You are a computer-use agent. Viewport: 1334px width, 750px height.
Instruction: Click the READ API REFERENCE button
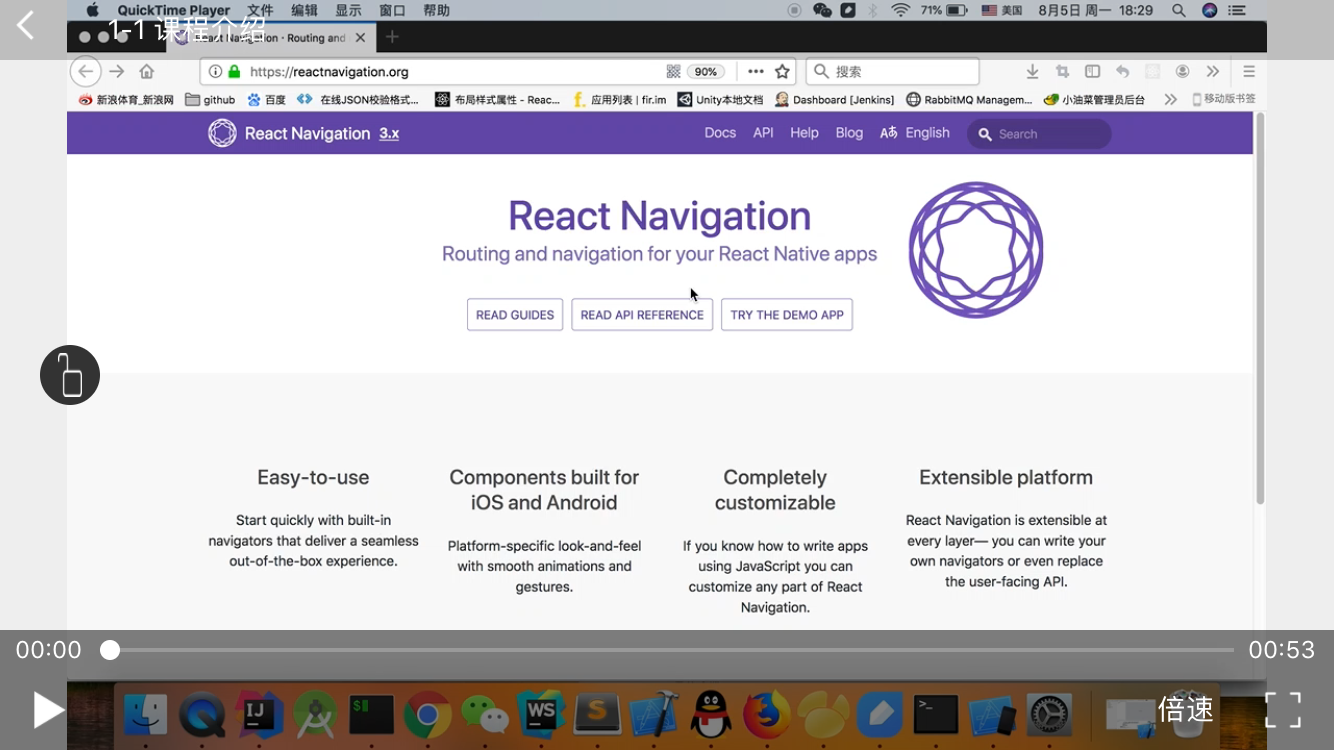(x=642, y=315)
